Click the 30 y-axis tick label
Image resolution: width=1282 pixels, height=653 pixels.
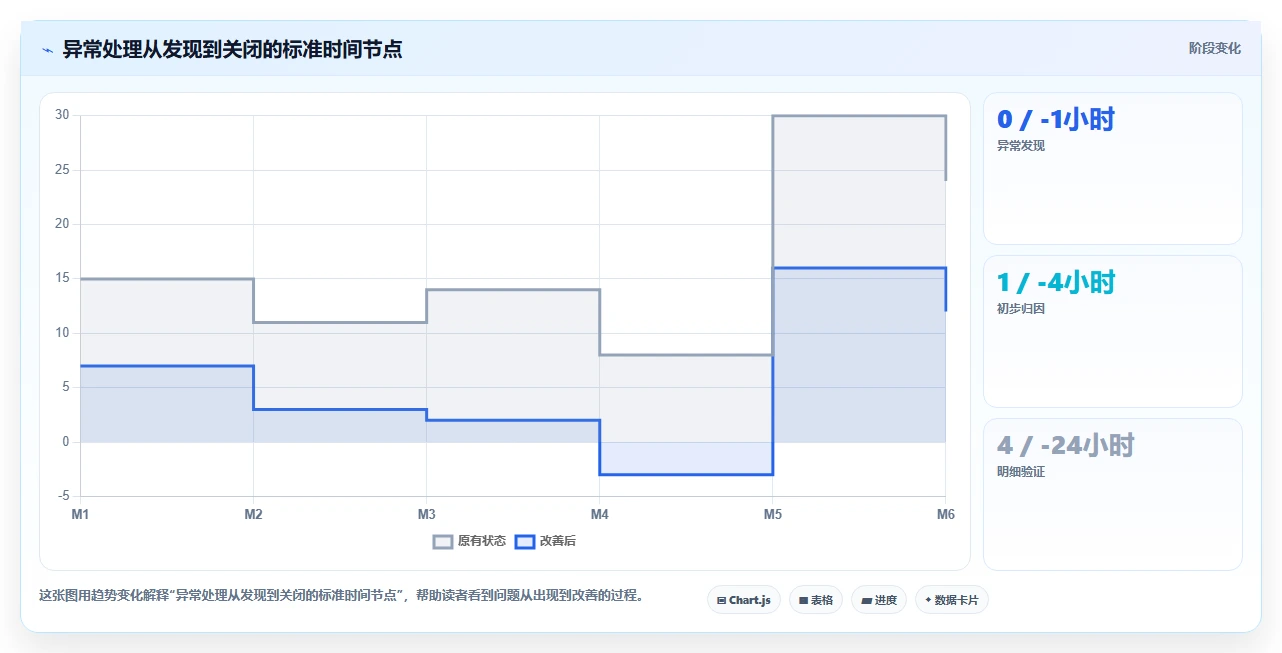click(62, 115)
